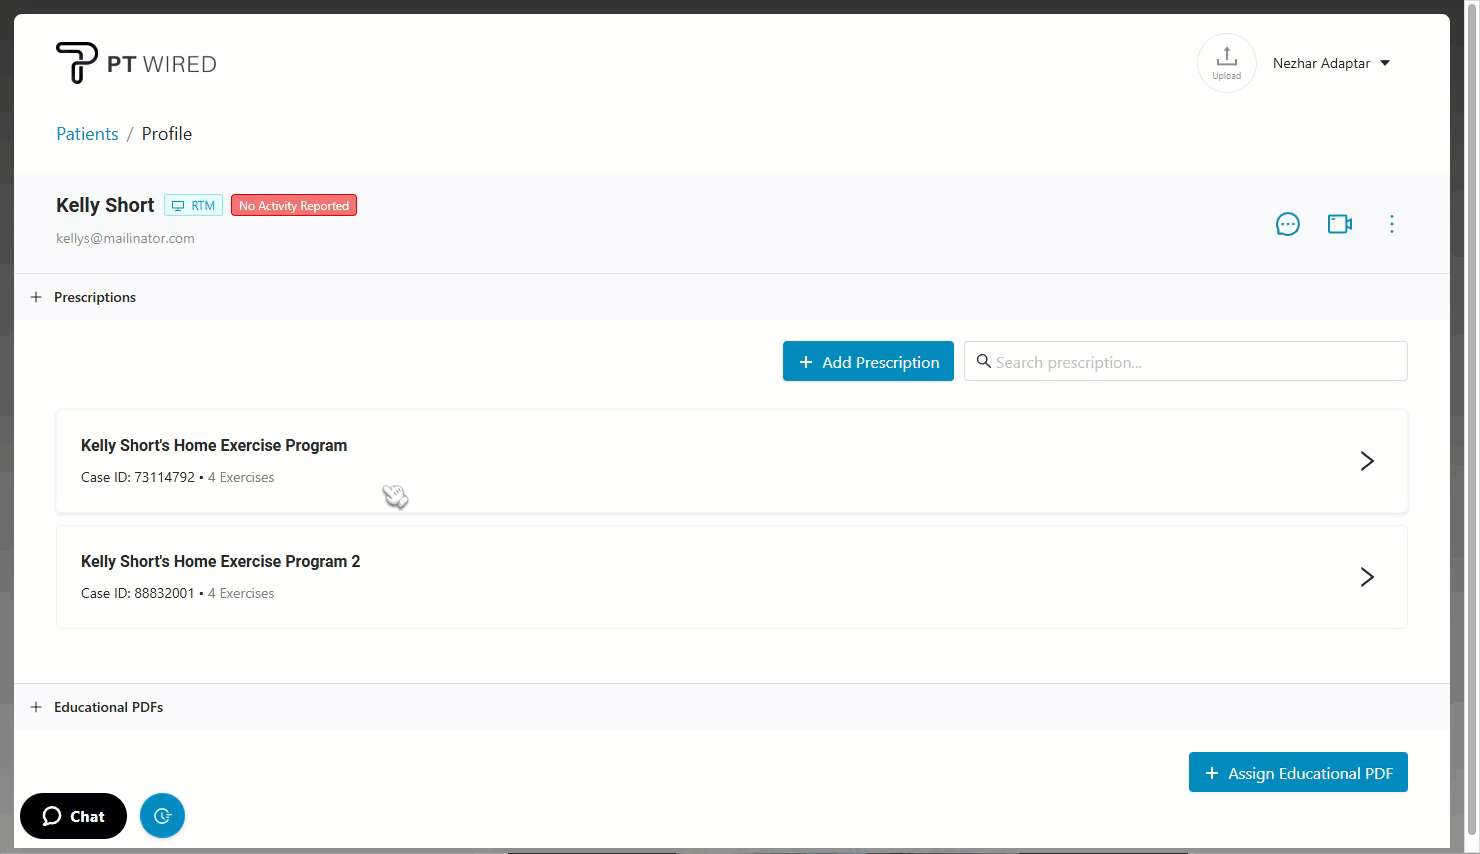This screenshot has width=1480, height=854.
Task: Start a video call with Kelly Short
Action: 1339,224
